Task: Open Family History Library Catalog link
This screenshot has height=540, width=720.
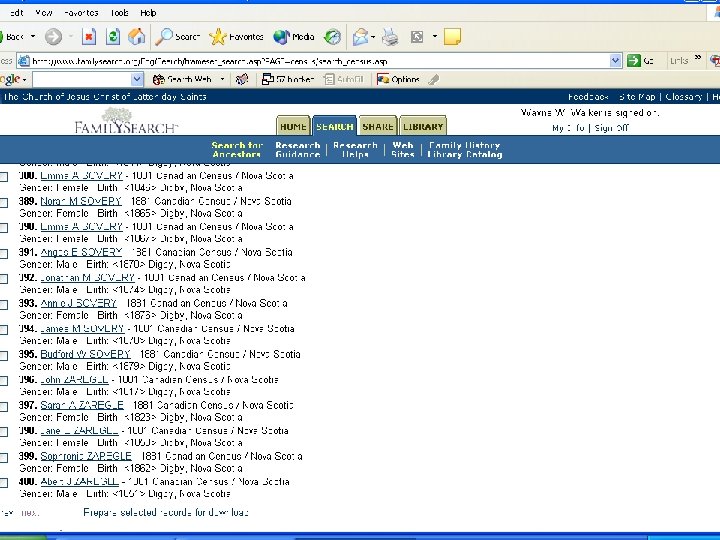Action: (465, 150)
